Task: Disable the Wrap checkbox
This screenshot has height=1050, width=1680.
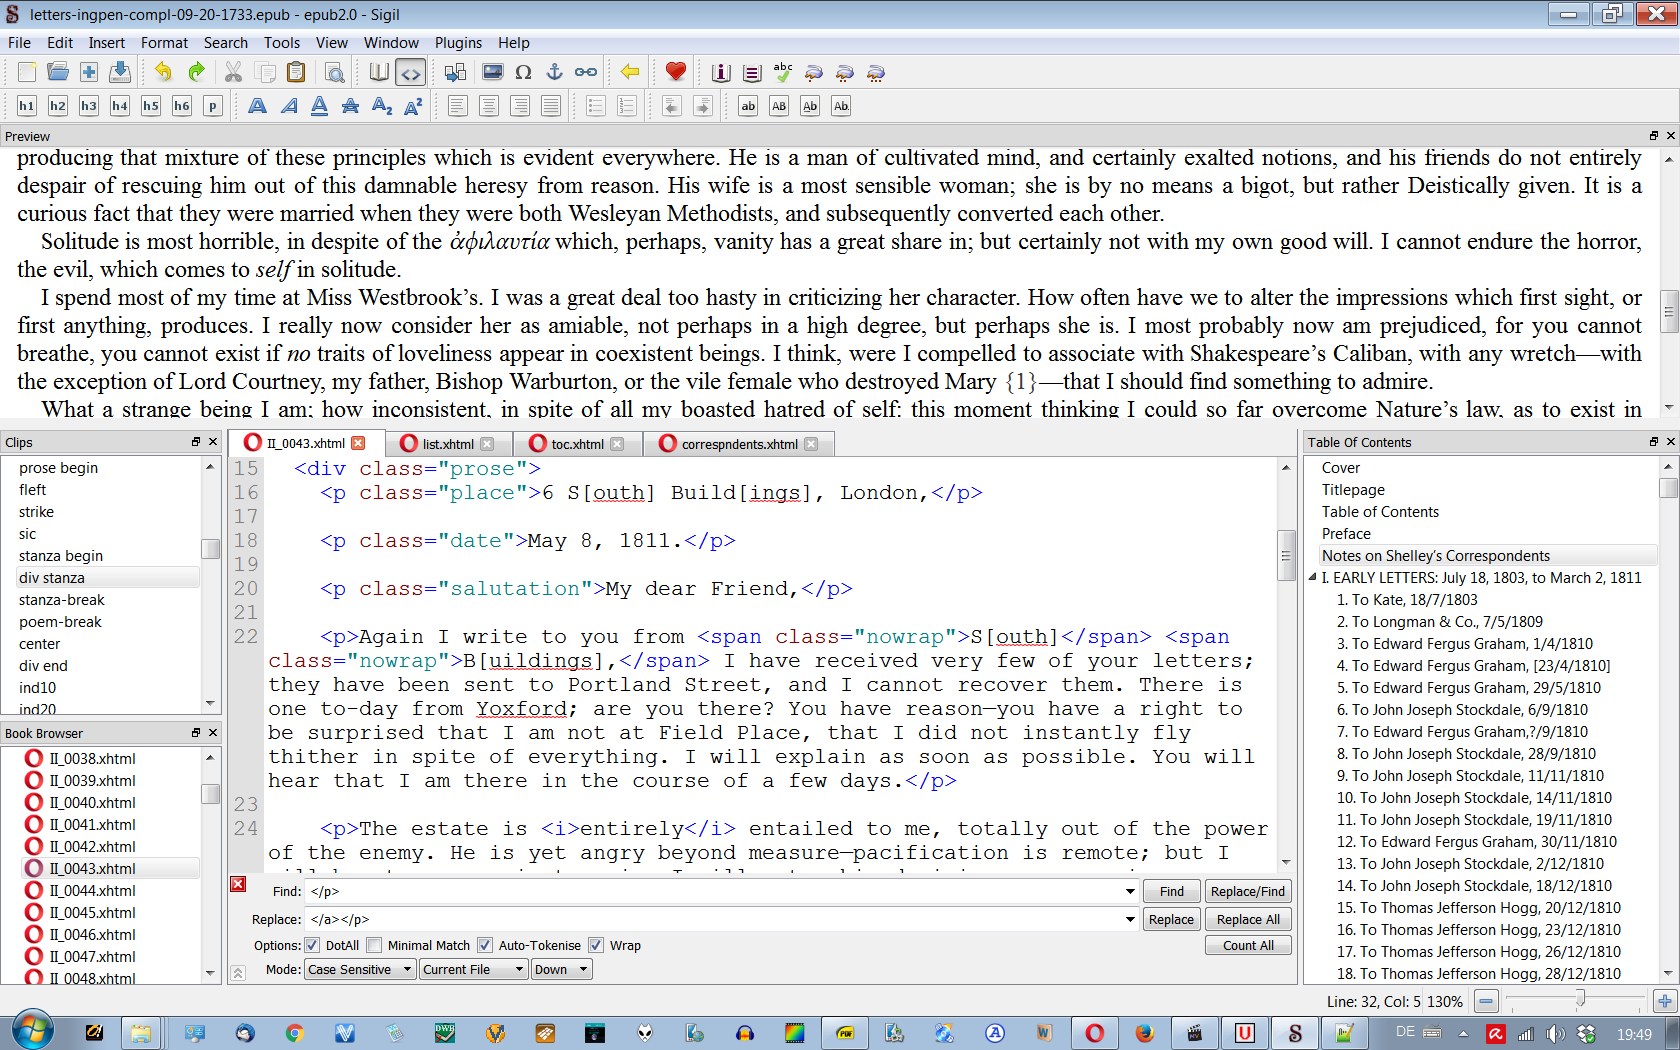Action: pos(596,945)
